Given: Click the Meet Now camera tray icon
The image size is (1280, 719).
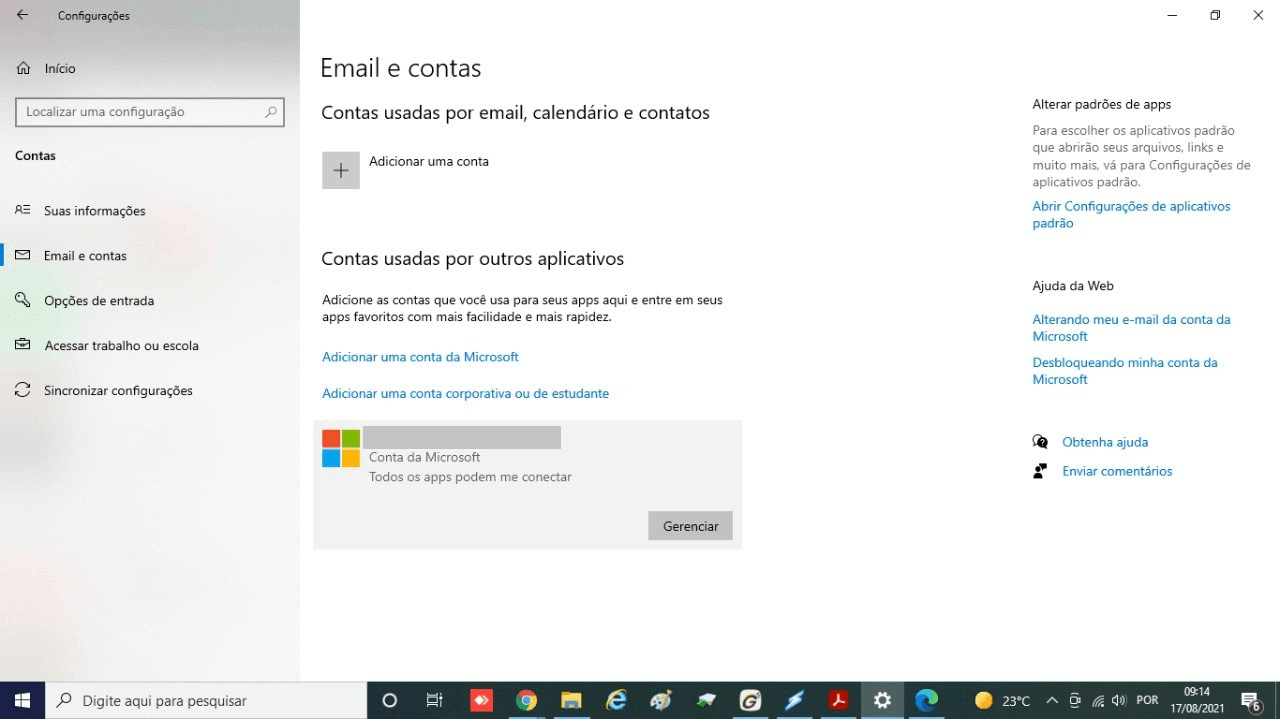Looking at the screenshot, I should click(x=1075, y=701).
